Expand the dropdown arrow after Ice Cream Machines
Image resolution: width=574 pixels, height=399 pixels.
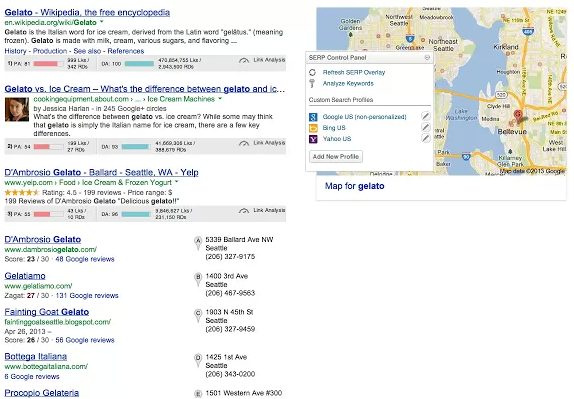coord(220,99)
